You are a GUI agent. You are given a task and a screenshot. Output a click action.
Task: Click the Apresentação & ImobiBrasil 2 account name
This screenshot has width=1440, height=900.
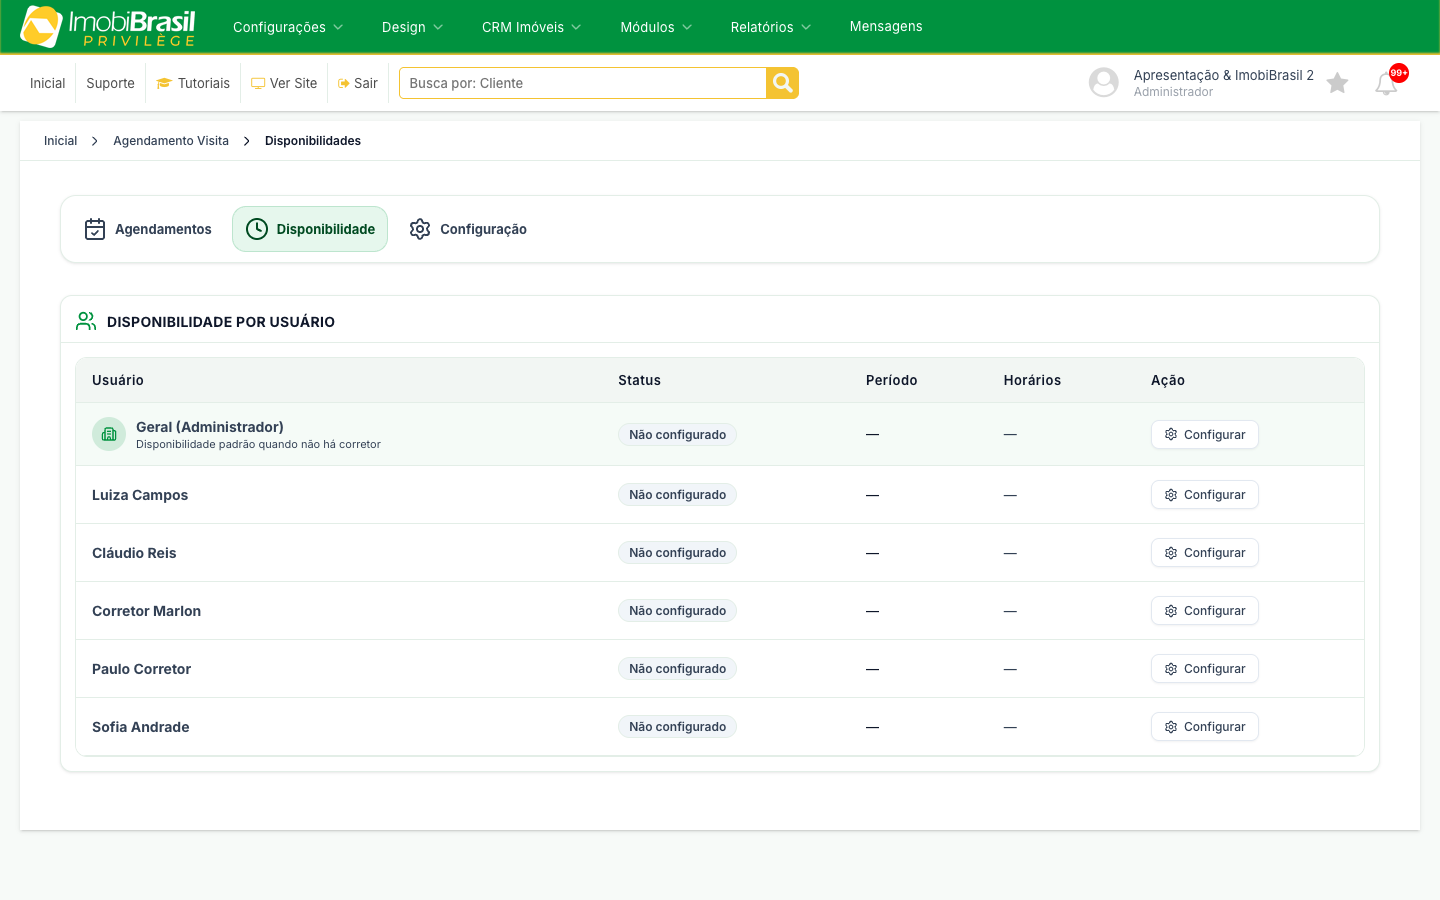click(1223, 75)
